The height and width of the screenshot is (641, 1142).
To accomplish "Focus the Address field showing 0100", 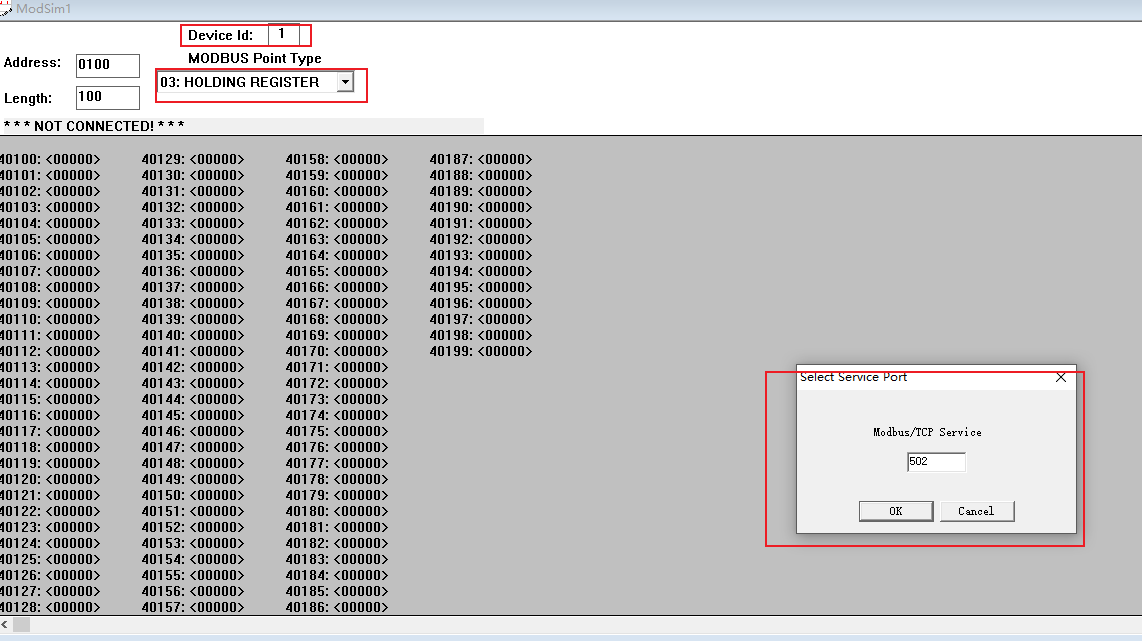I will [108, 65].
